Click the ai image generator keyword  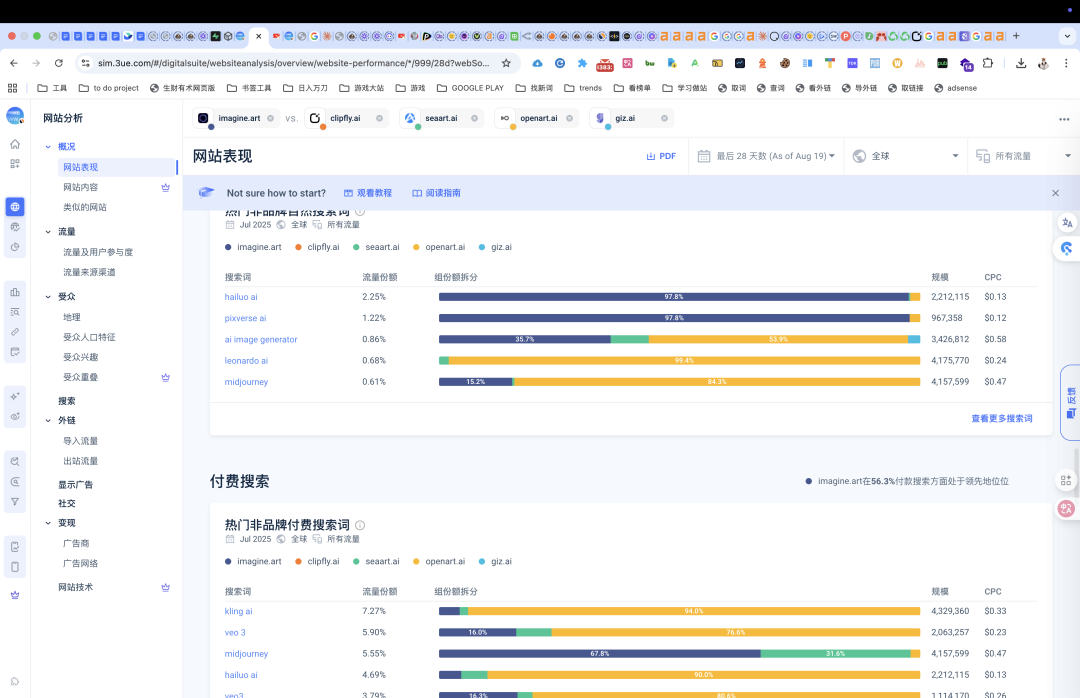261,340
